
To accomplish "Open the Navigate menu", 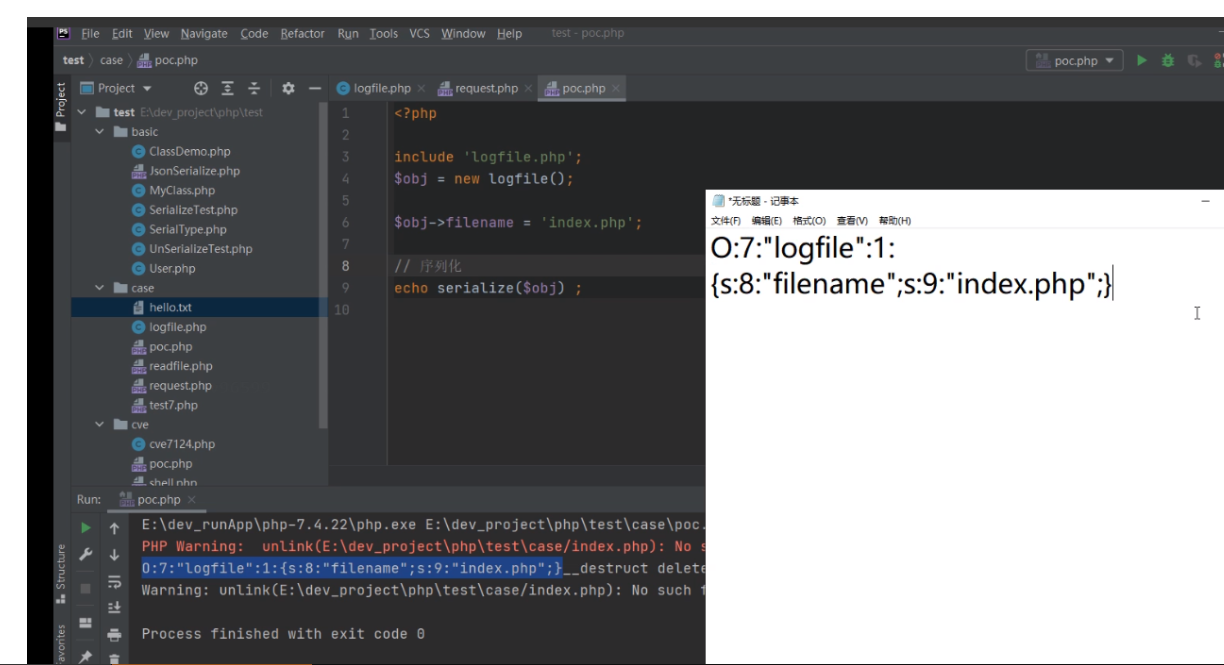I will pyautogui.click(x=204, y=34).
